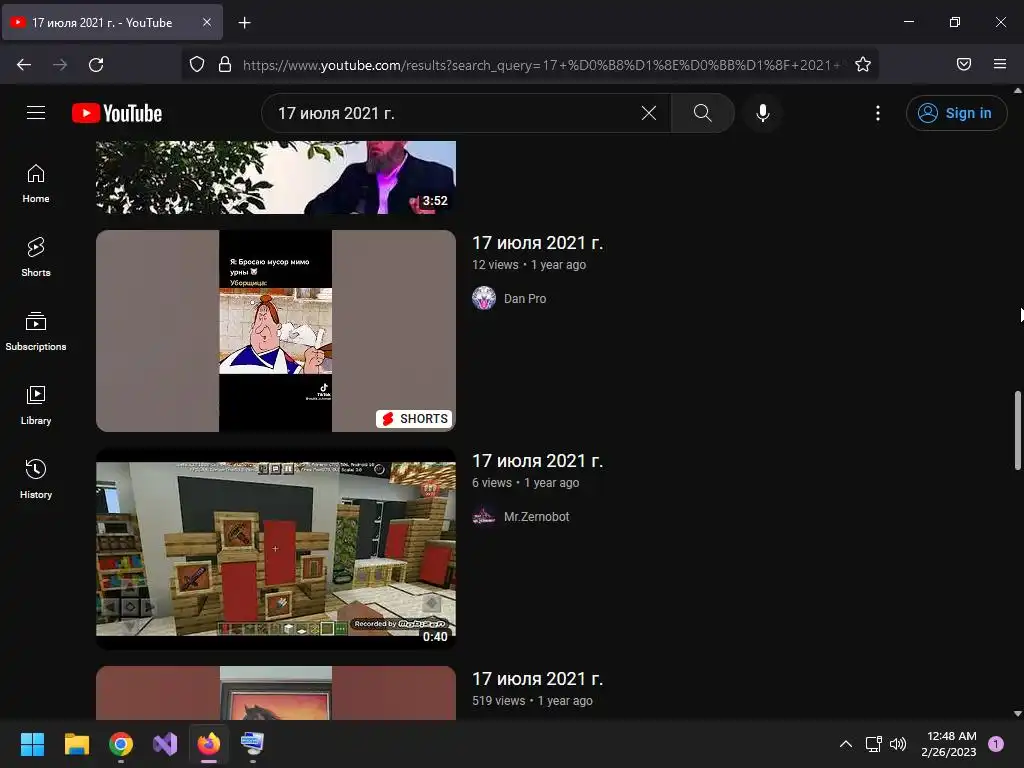Open Shorts in sidebar

pyautogui.click(x=36, y=257)
